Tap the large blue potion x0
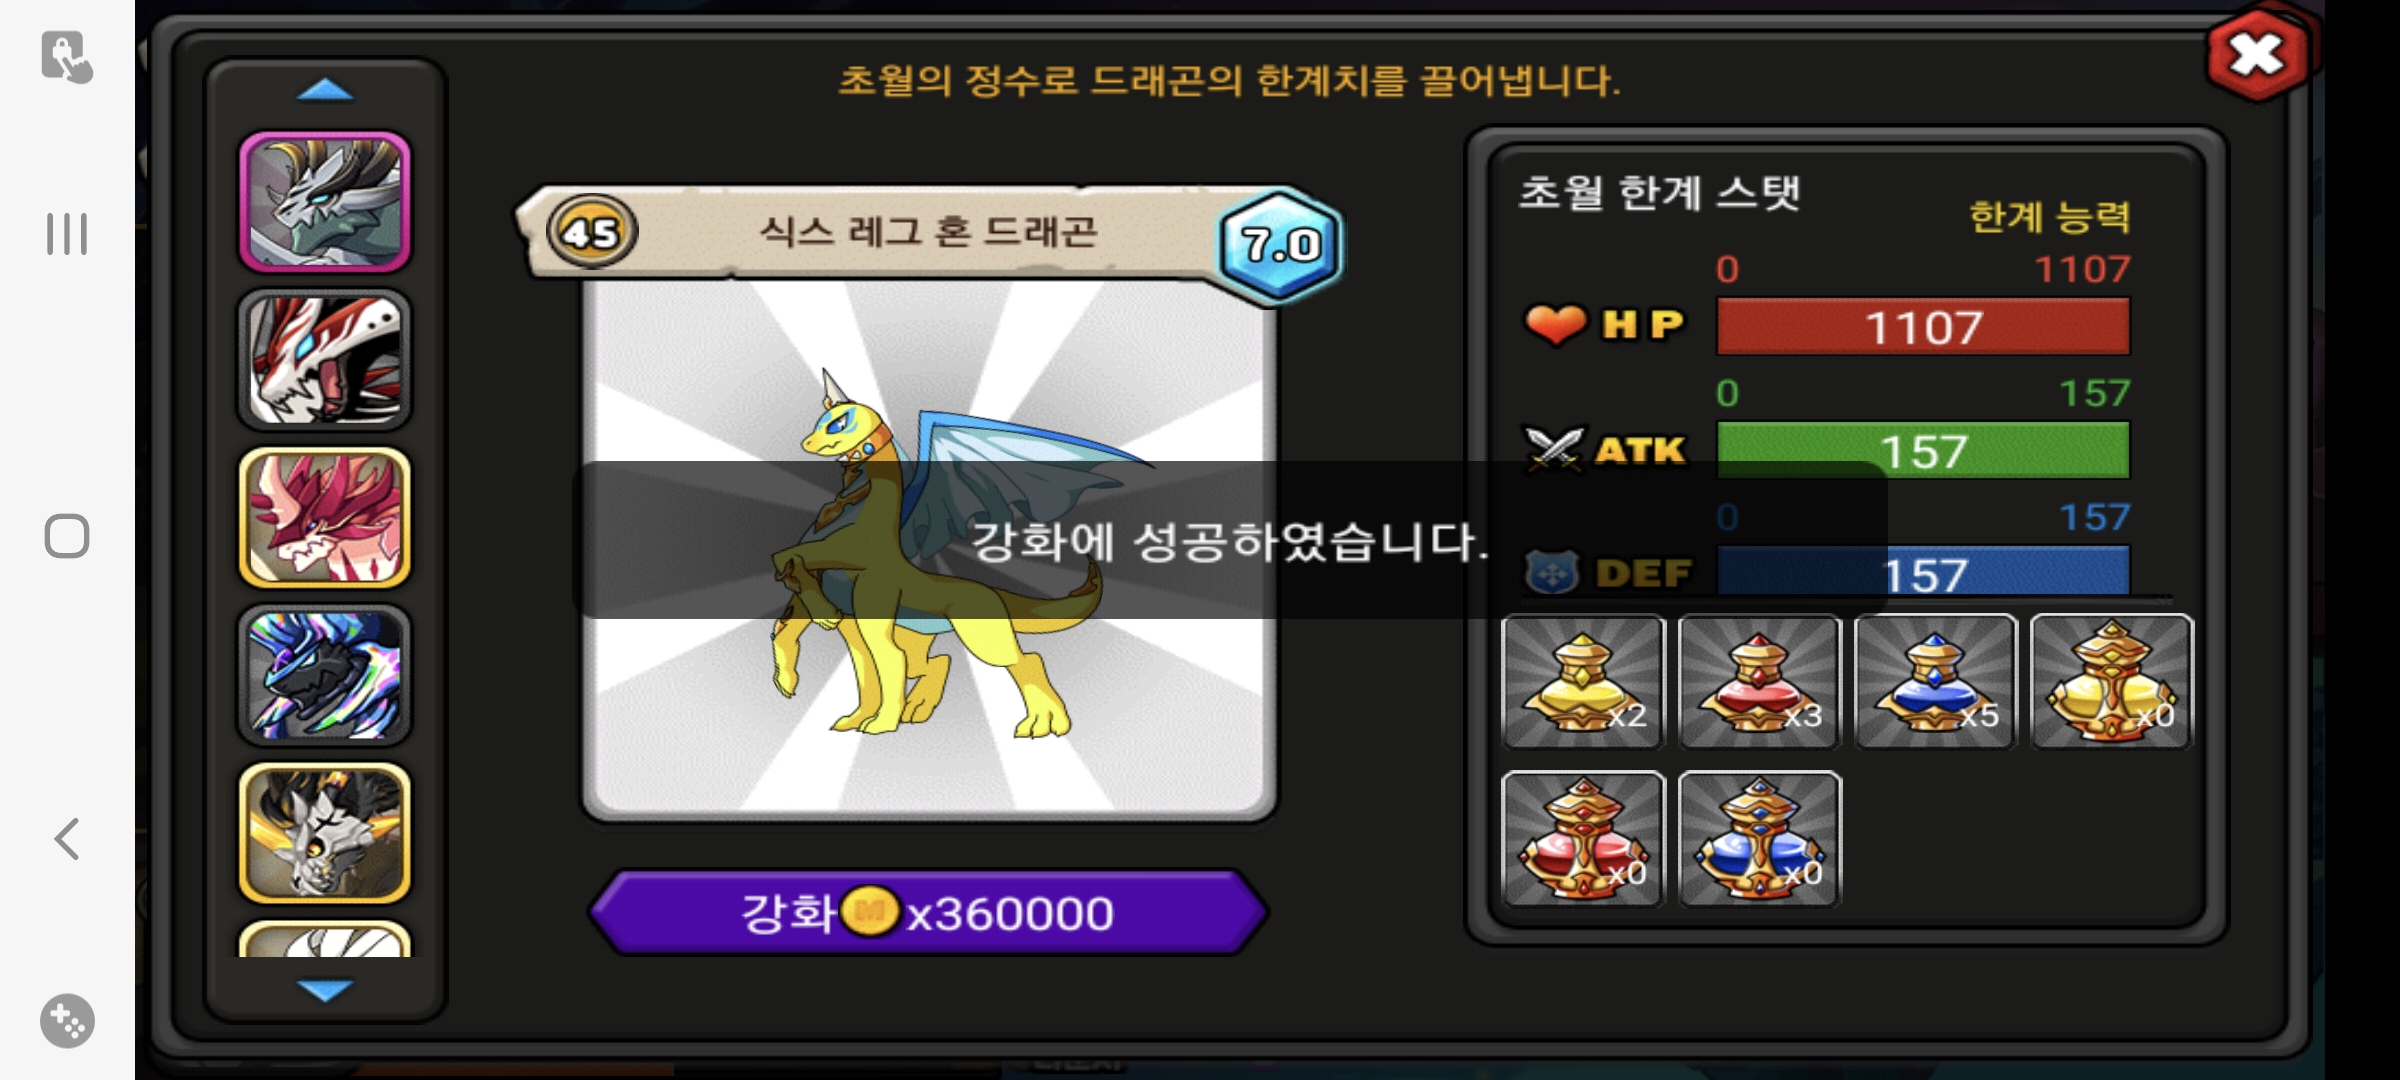Image resolution: width=2400 pixels, height=1080 pixels. 1759,838
